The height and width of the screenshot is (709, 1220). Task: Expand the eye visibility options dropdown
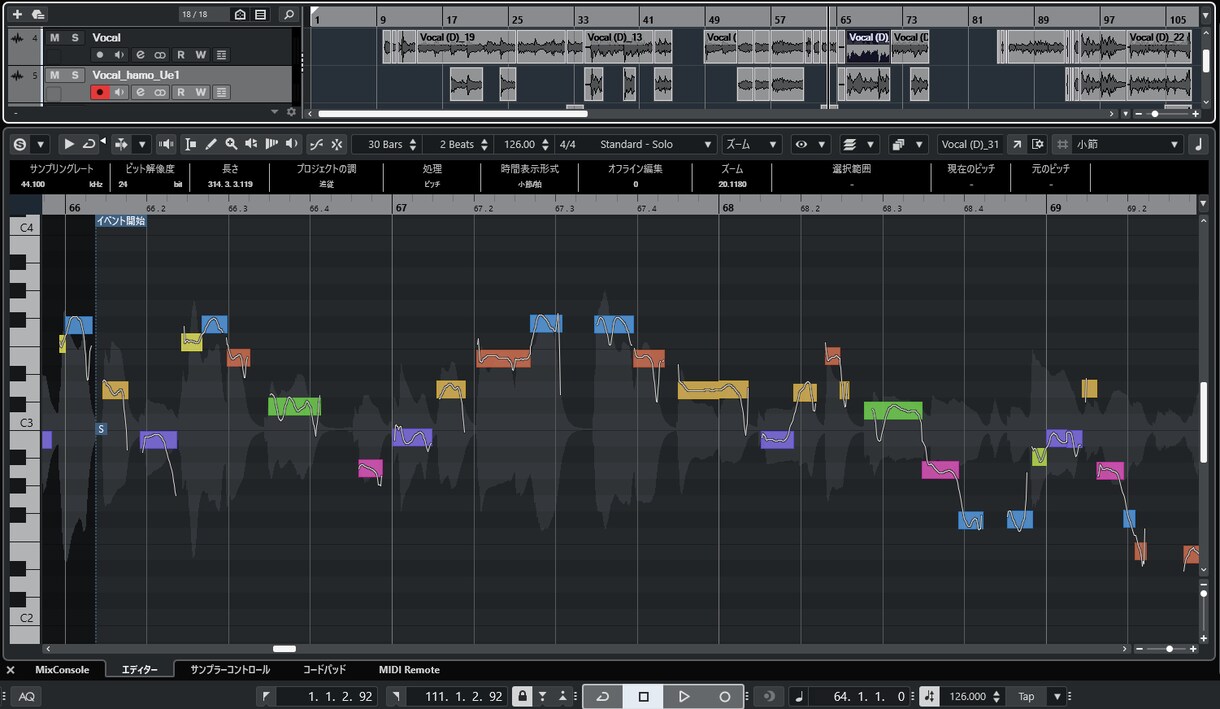click(822, 144)
